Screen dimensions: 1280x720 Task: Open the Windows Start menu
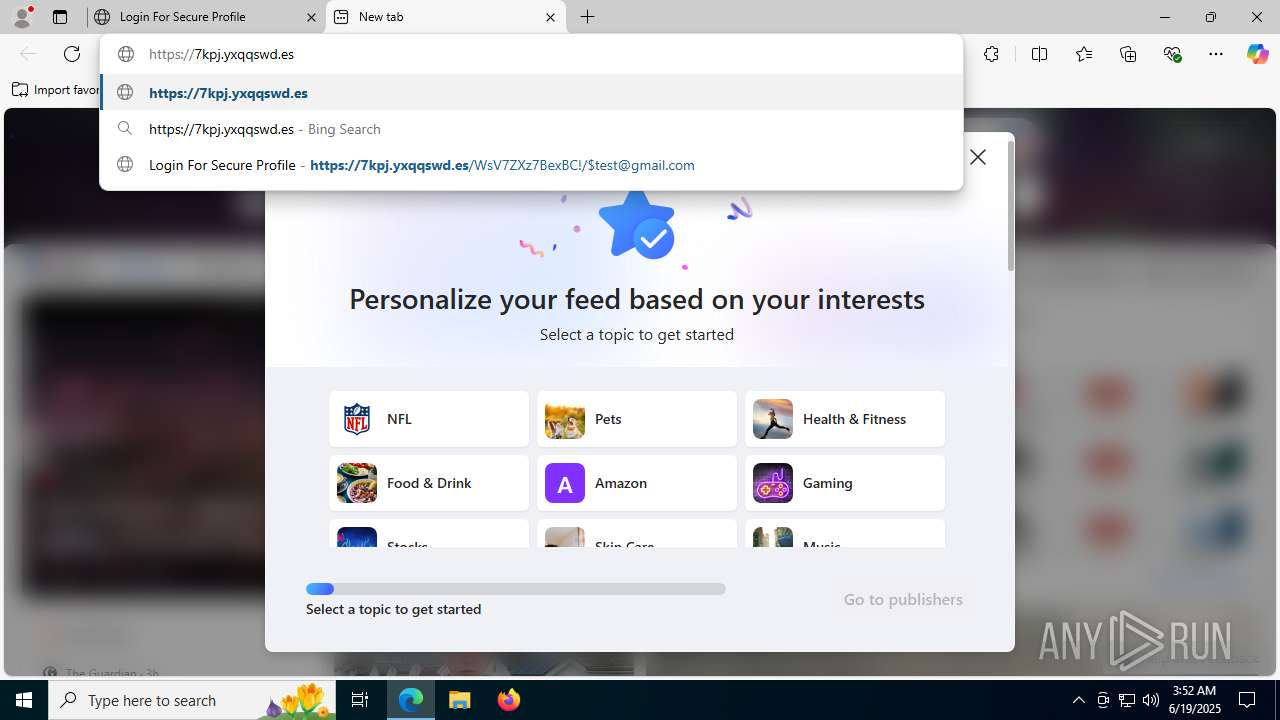[24, 700]
